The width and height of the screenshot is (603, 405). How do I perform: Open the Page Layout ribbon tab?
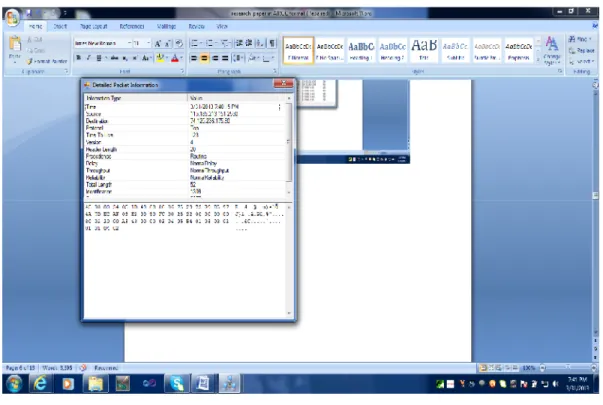coord(93,26)
